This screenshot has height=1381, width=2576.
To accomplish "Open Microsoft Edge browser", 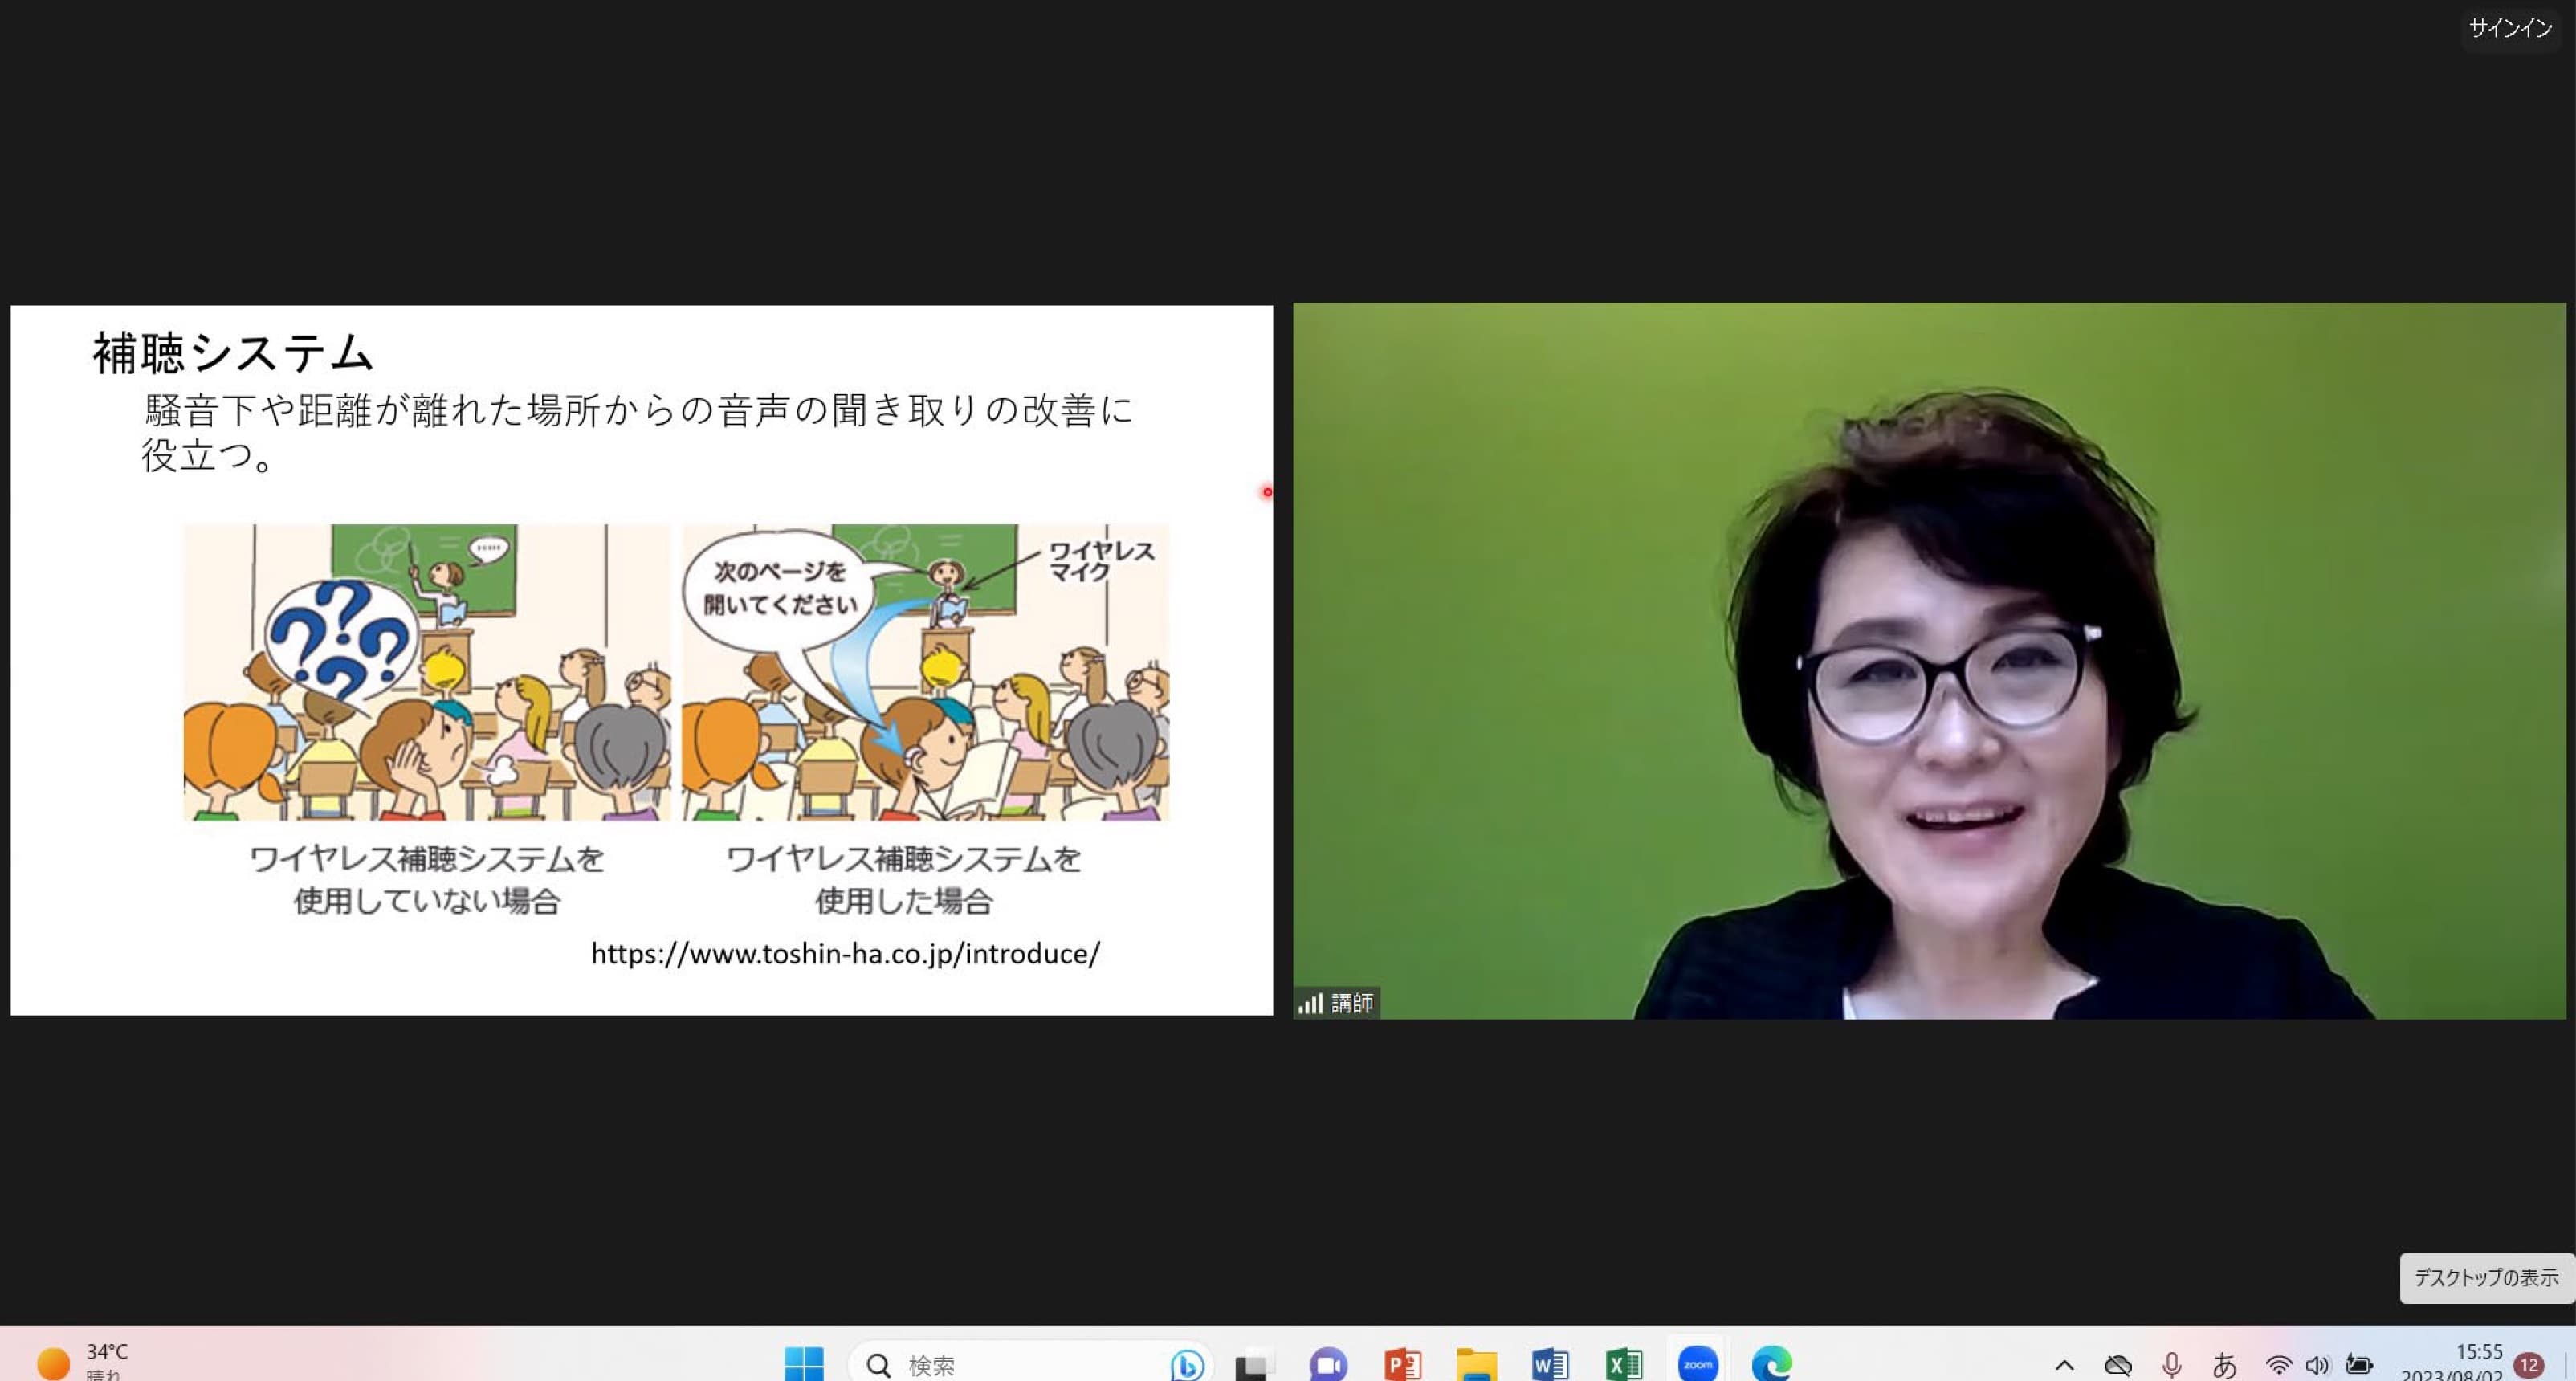I will (x=1772, y=1364).
